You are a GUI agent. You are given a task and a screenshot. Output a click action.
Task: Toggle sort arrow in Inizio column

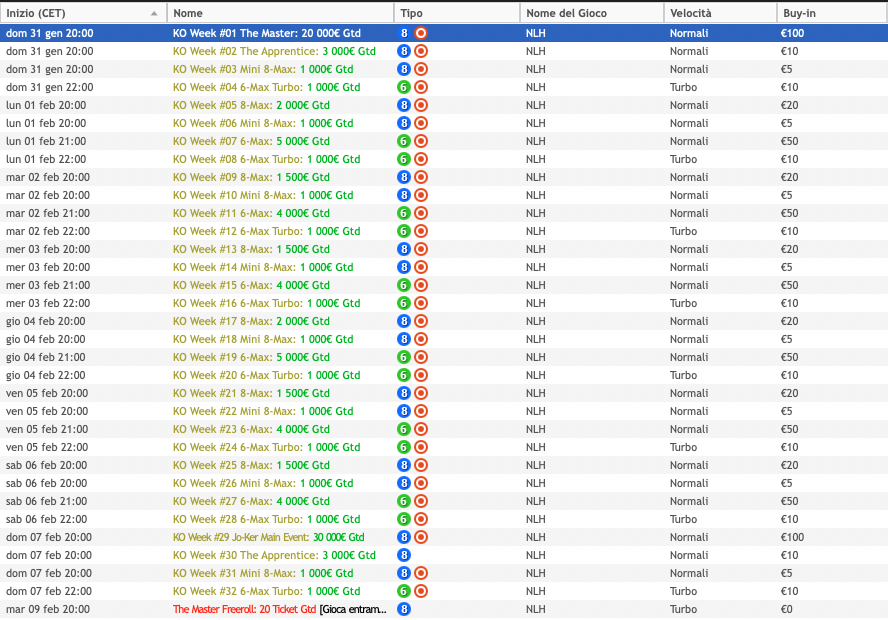click(154, 13)
